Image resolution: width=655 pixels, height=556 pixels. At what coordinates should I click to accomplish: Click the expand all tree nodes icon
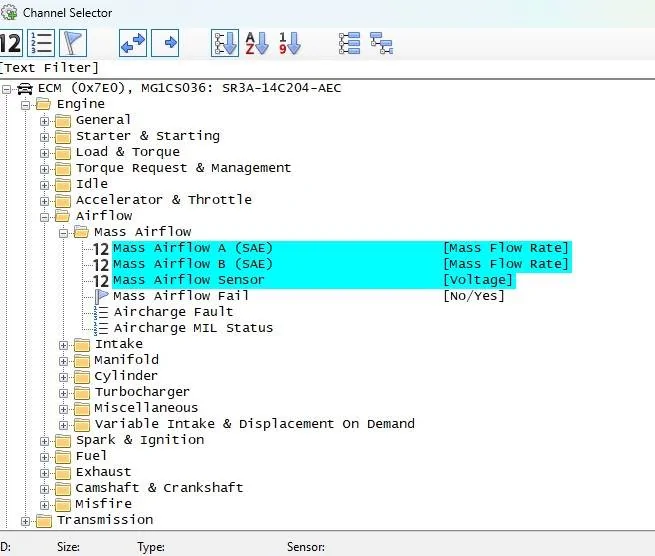point(349,43)
